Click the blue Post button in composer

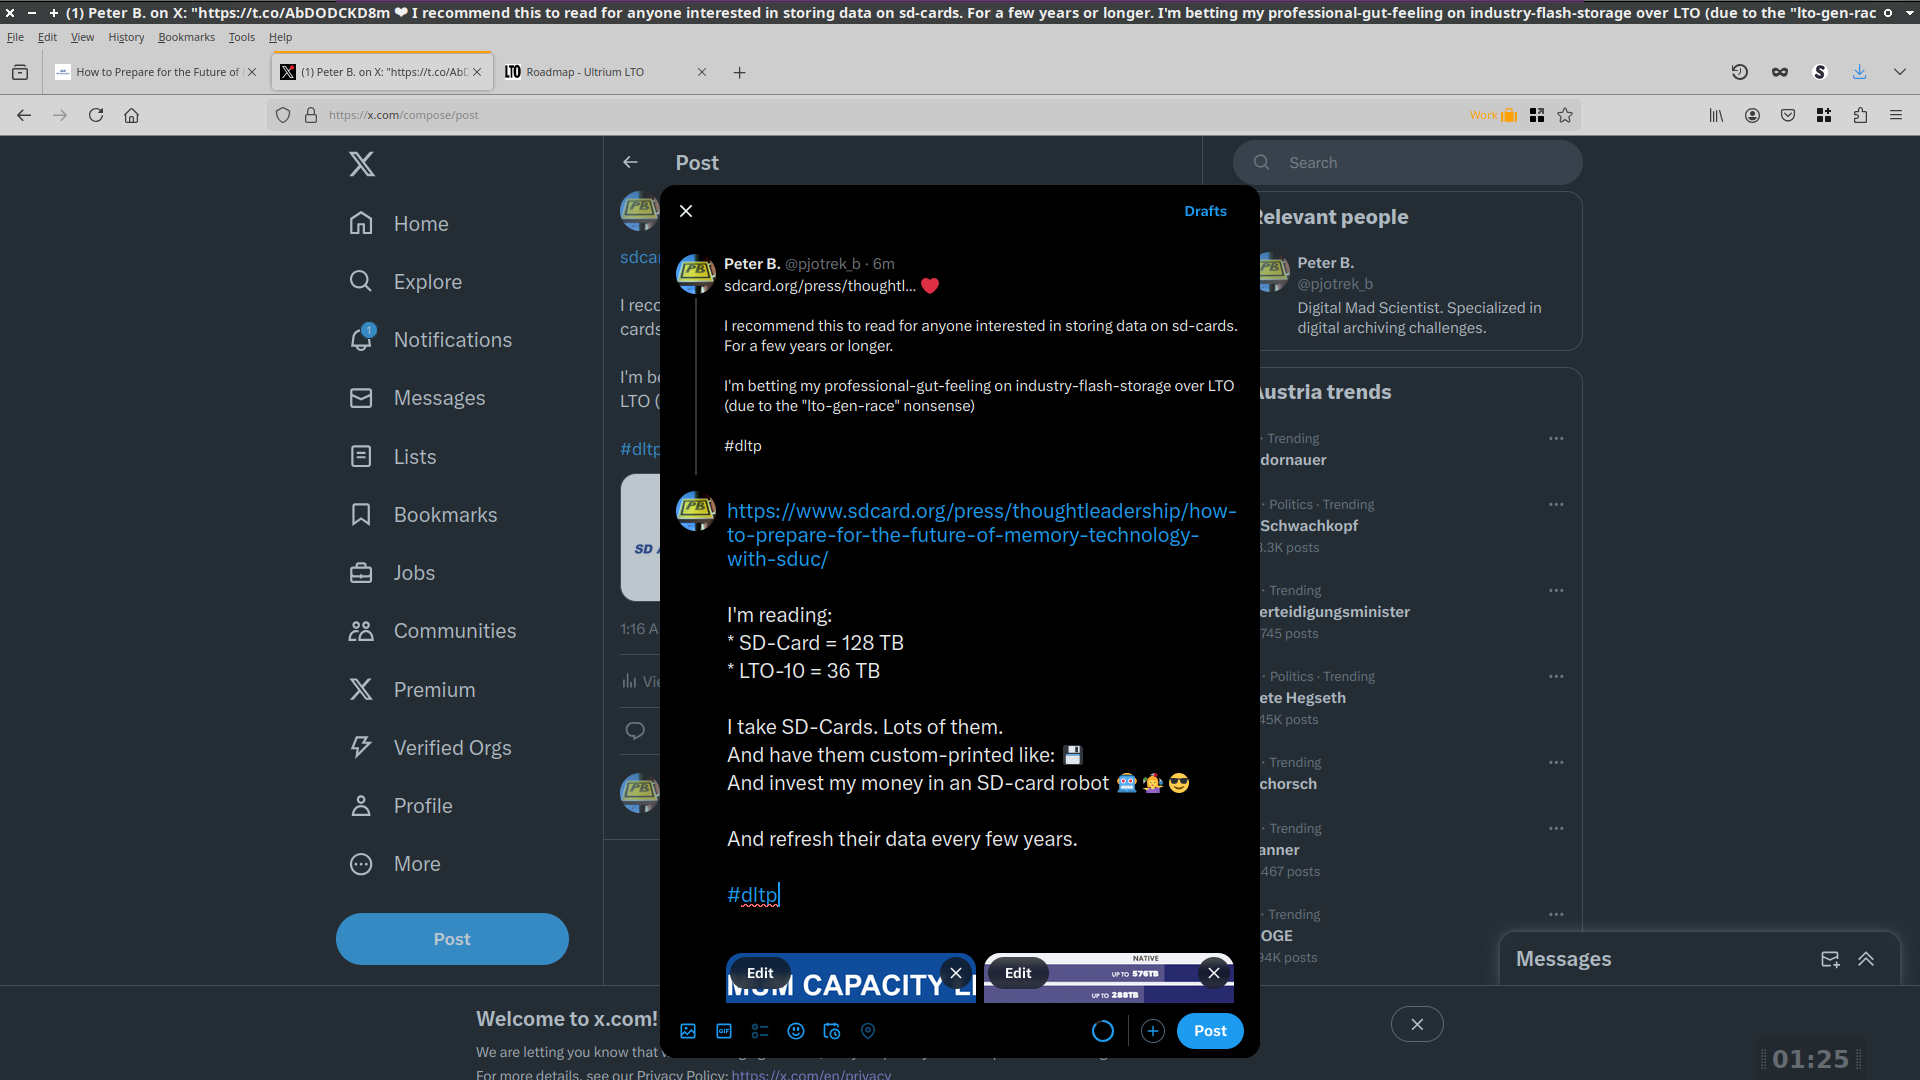click(1210, 1031)
